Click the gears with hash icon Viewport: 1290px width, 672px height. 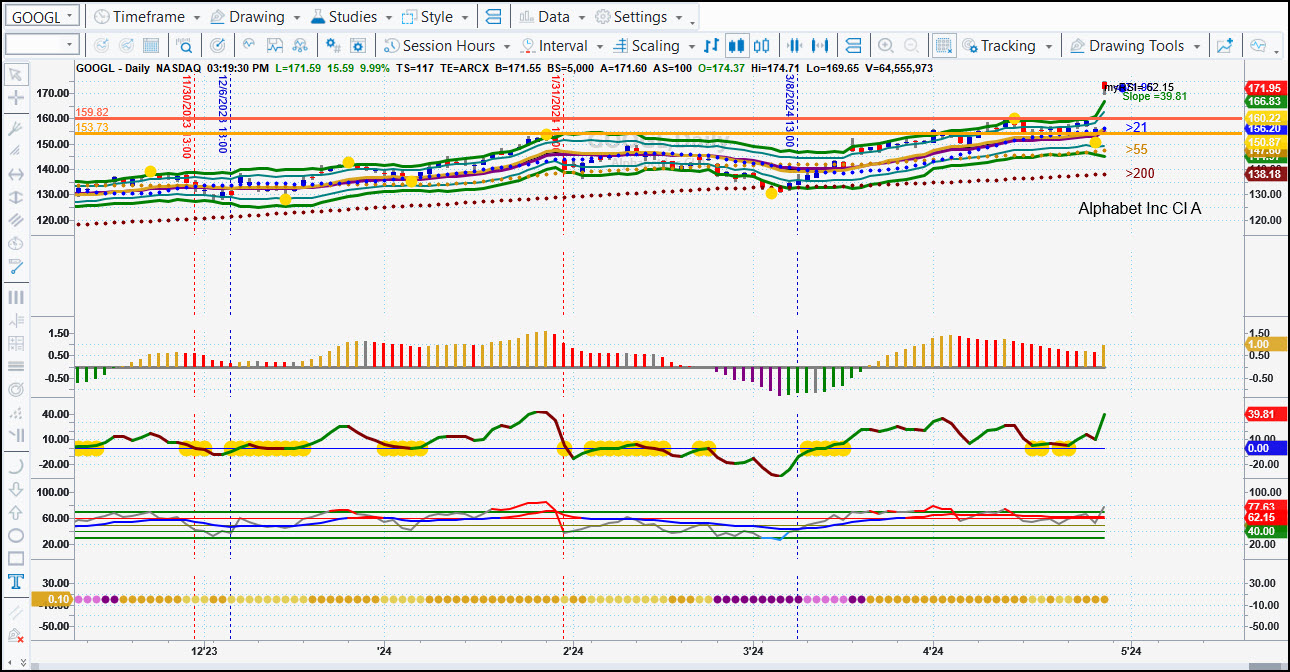pyautogui.click(x=334, y=46)
